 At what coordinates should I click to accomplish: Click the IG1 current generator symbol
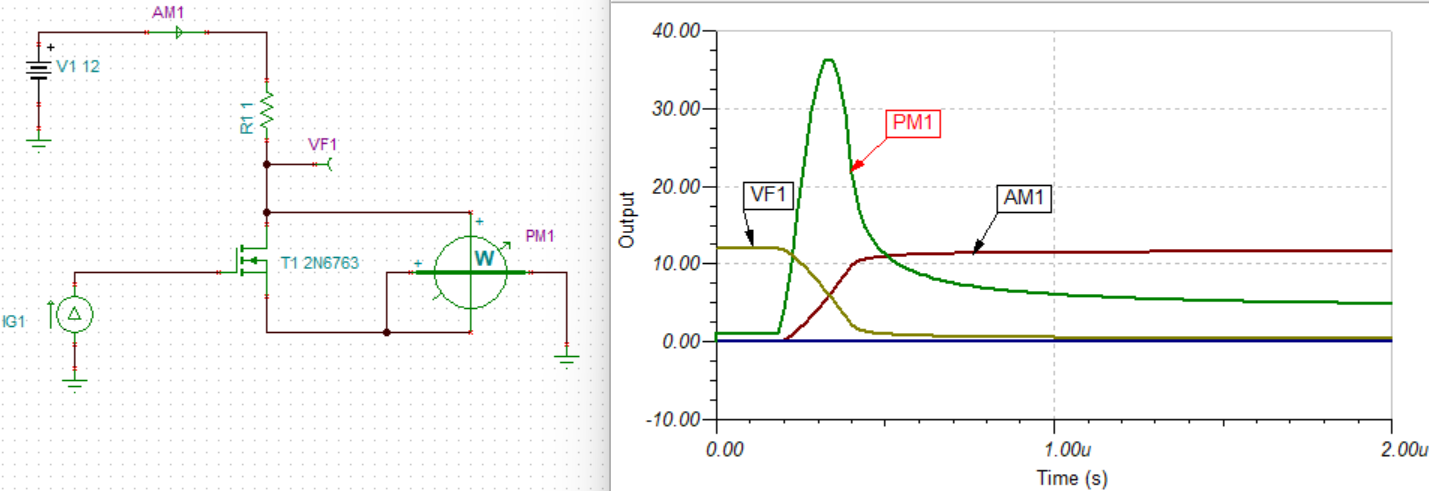73,315
